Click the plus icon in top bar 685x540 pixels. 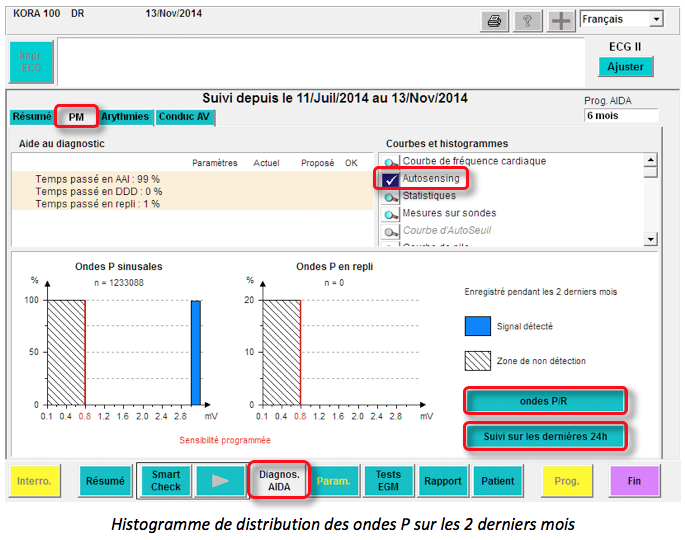562,20
